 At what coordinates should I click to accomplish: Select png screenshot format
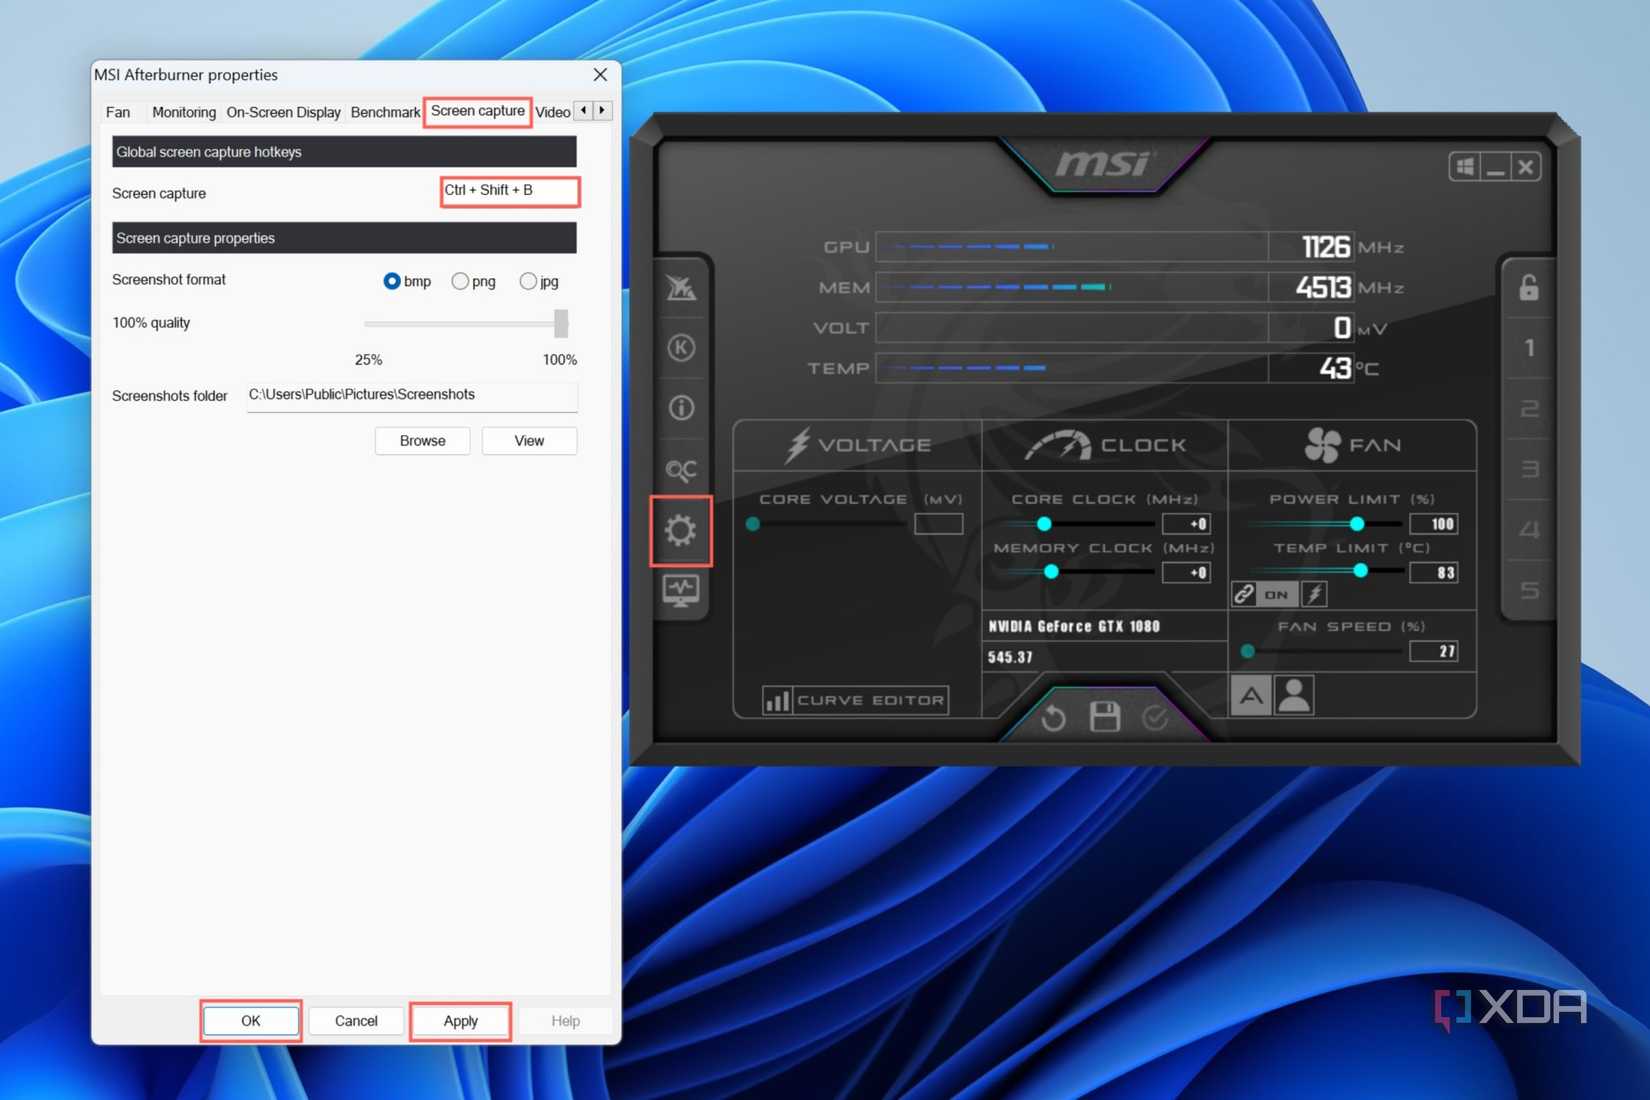460,282
